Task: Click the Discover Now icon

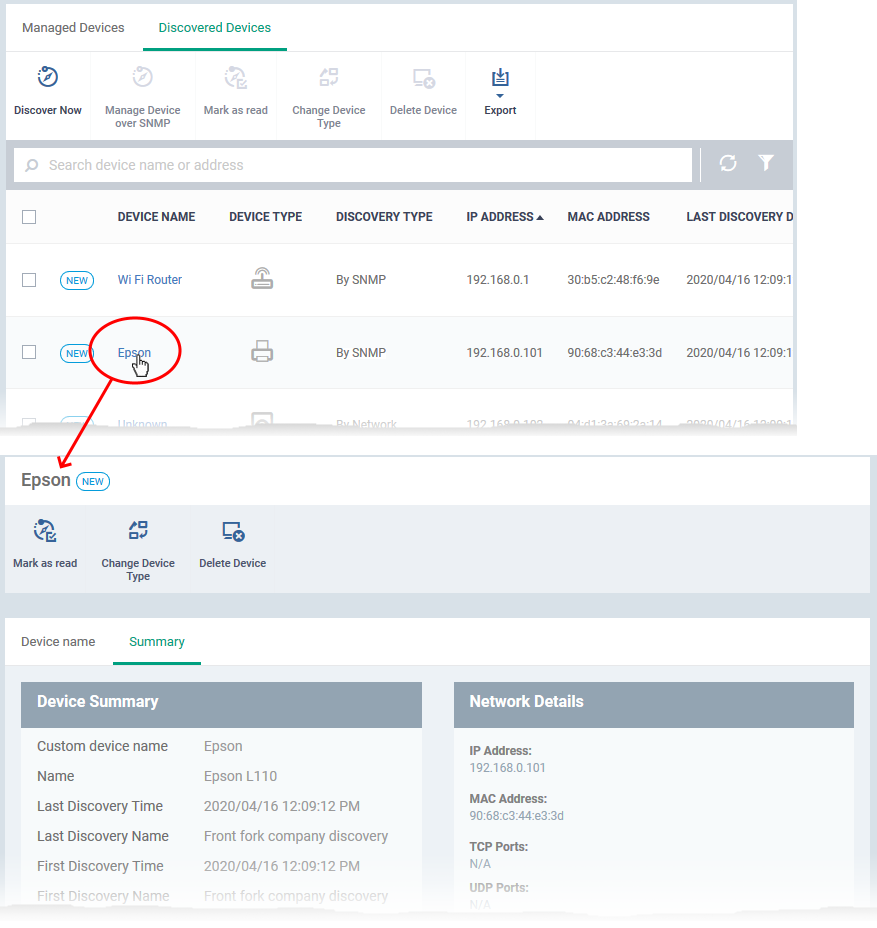Action: 47,78
